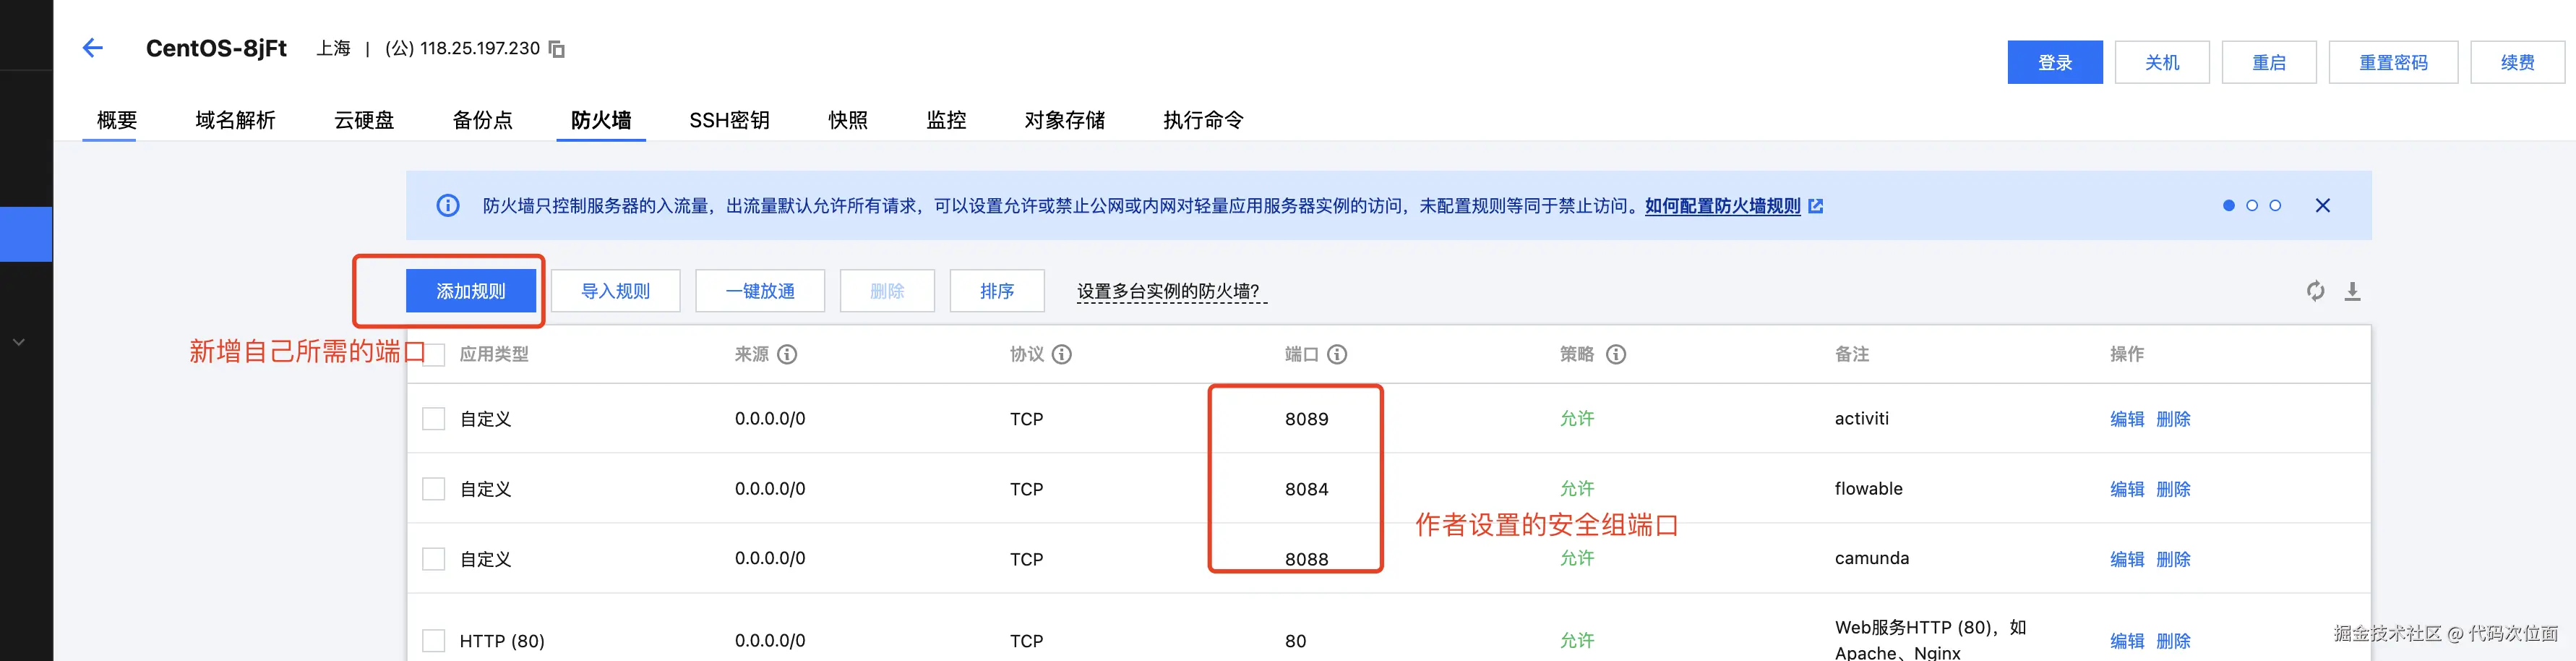Image resolution: width=2576 pixels, height=661 pixels.
Task: Refresh the firewall rules list
Action: (x=2315, y=291)
